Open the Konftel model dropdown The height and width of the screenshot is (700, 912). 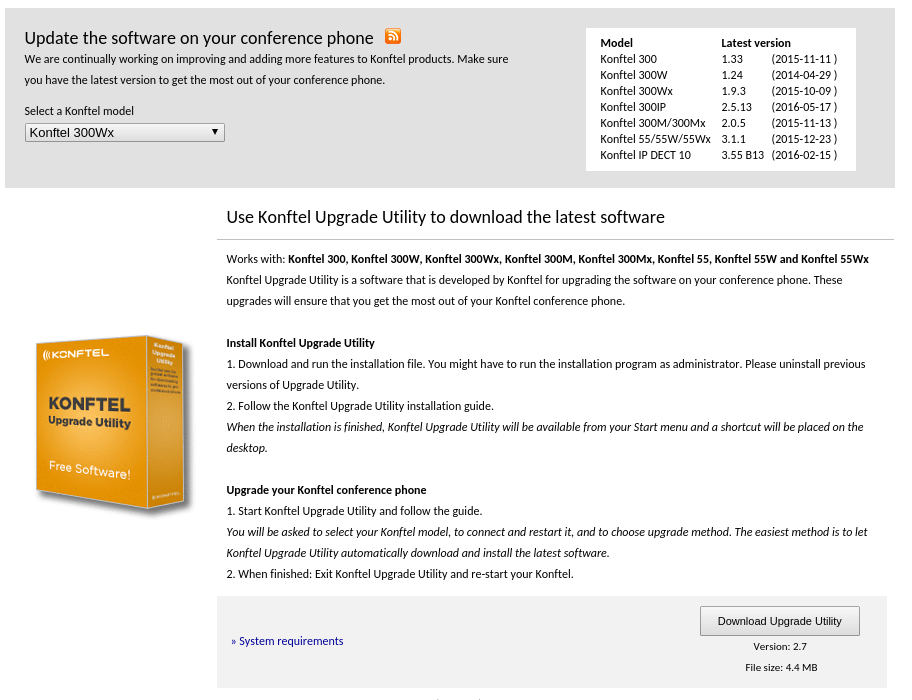(x=124, y=133)
